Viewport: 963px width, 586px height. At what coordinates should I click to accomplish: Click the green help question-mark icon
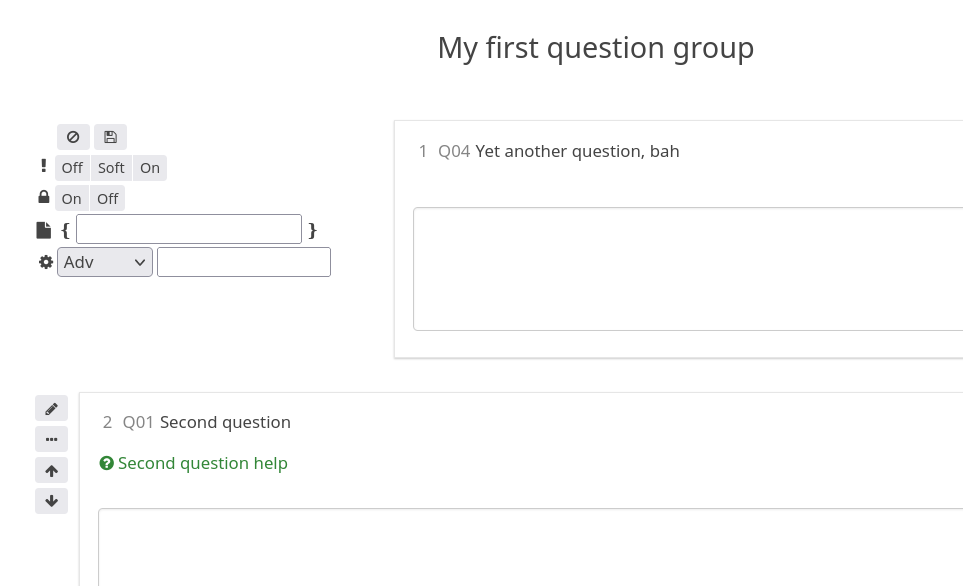point(107,463)
